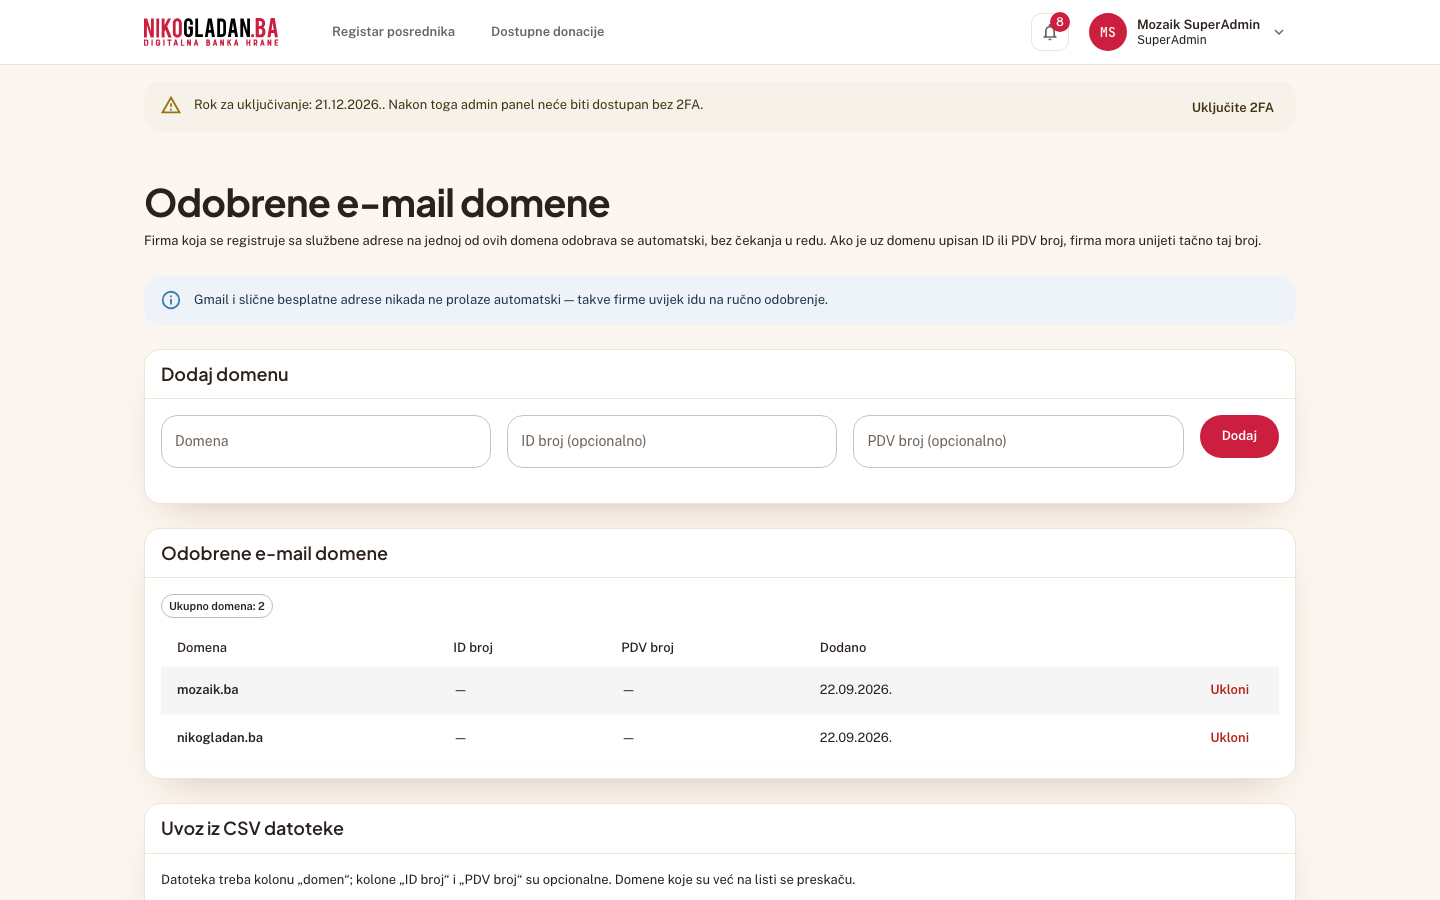Viewport: 1440px width, 900px height.
Task: Expand the Mozaik SuperAdmin account dropdown
Action: [1279, 32]
